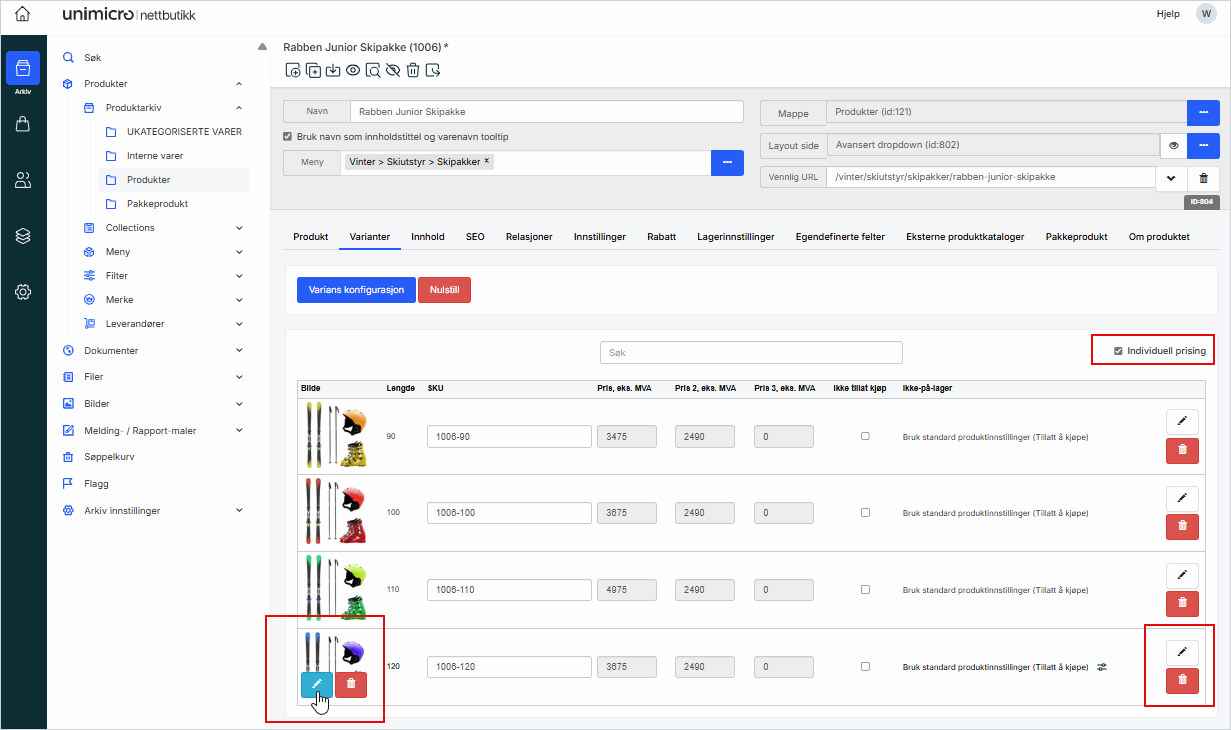Click the Varians konfigurasjon button
1231x730 pixels.
[x=356, y=290]
